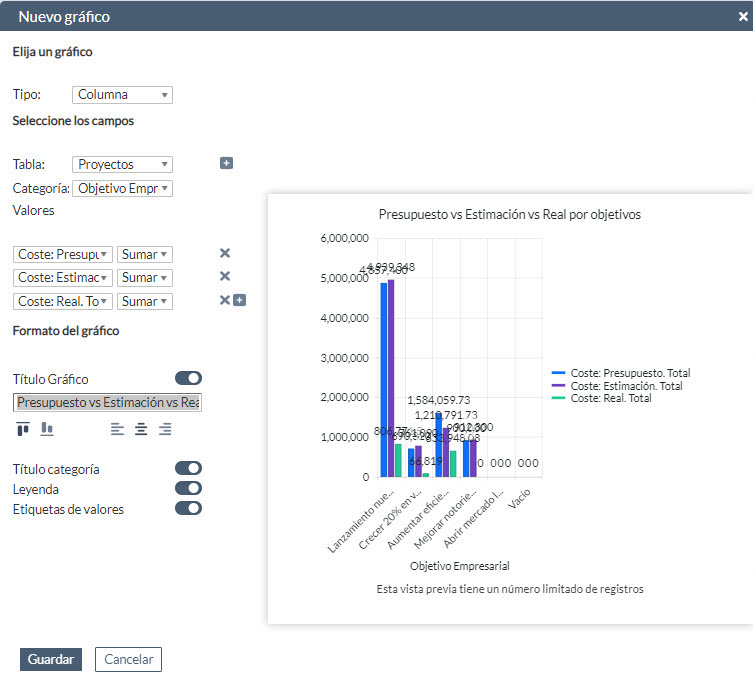The width and height of the screenshot is (753, 688).
Task: Expand the Tabla dropdown showing Proyectos
Action: (122, 164)
